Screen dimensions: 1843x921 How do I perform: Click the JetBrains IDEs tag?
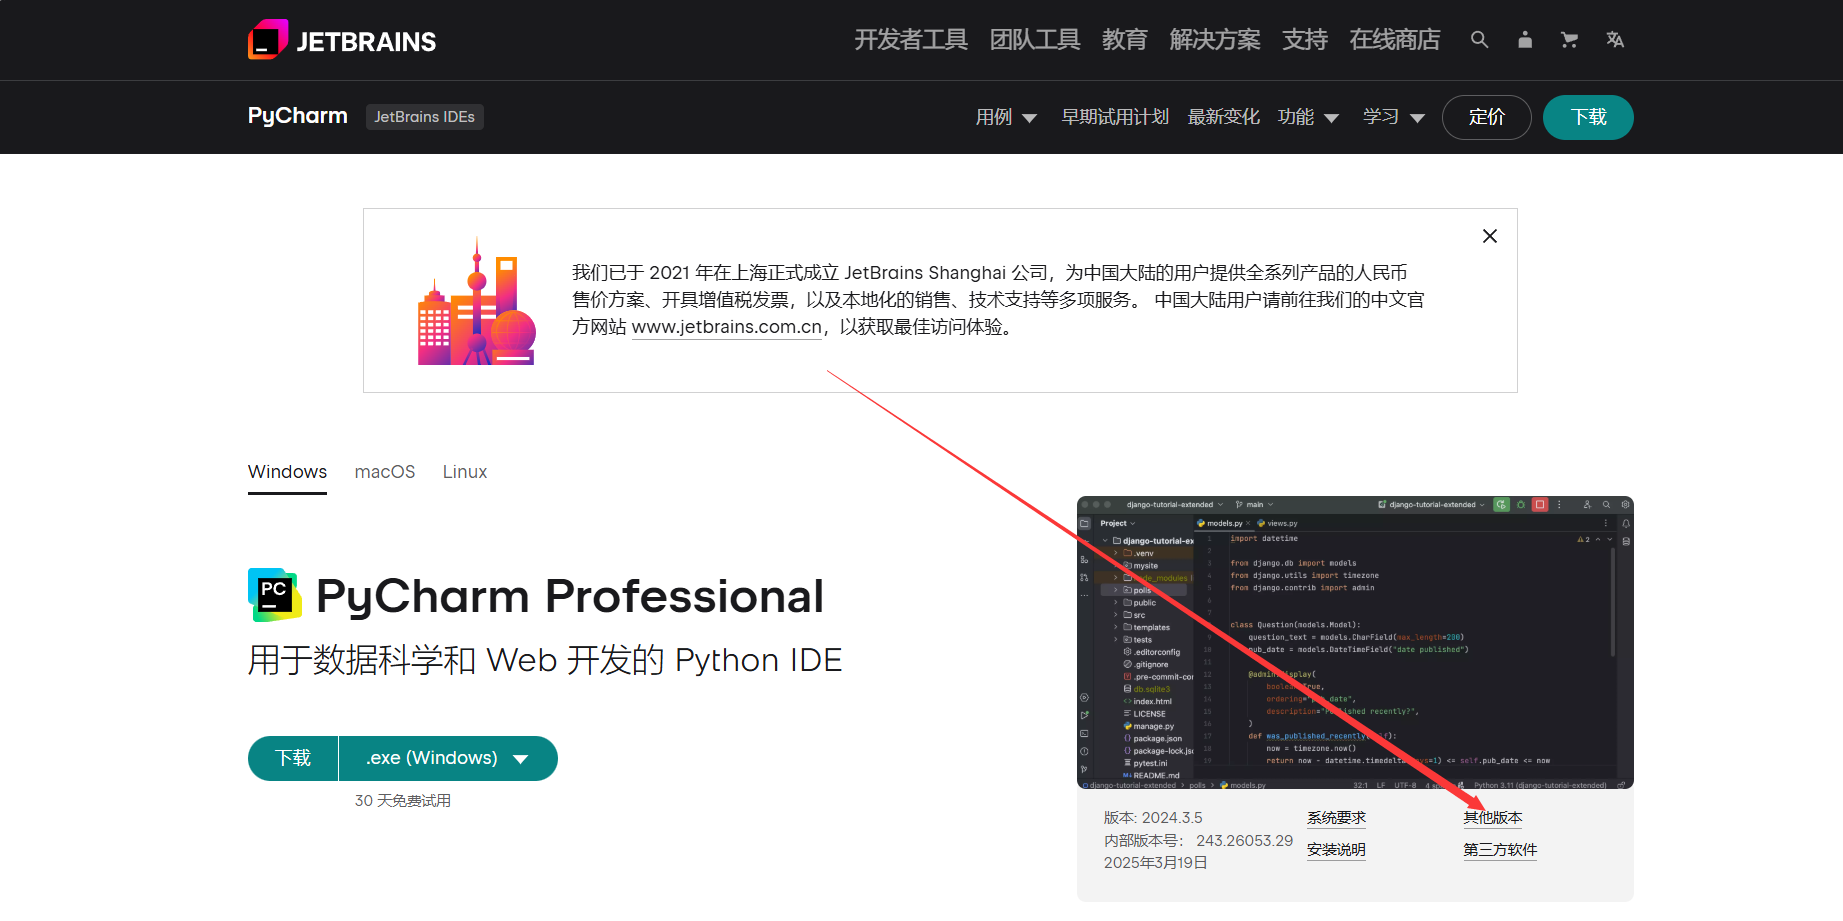[x=424, y=117]
